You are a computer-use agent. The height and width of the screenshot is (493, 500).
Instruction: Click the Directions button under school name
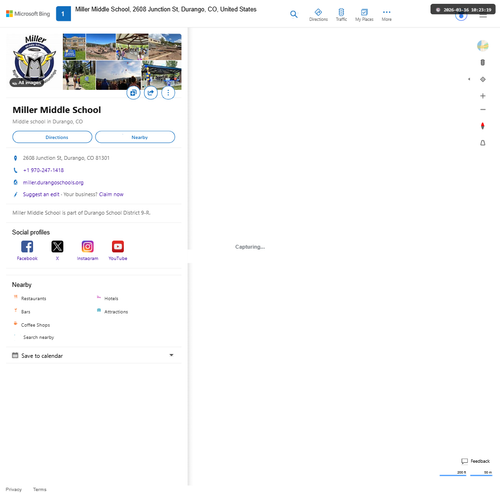(x=52, y=137)
